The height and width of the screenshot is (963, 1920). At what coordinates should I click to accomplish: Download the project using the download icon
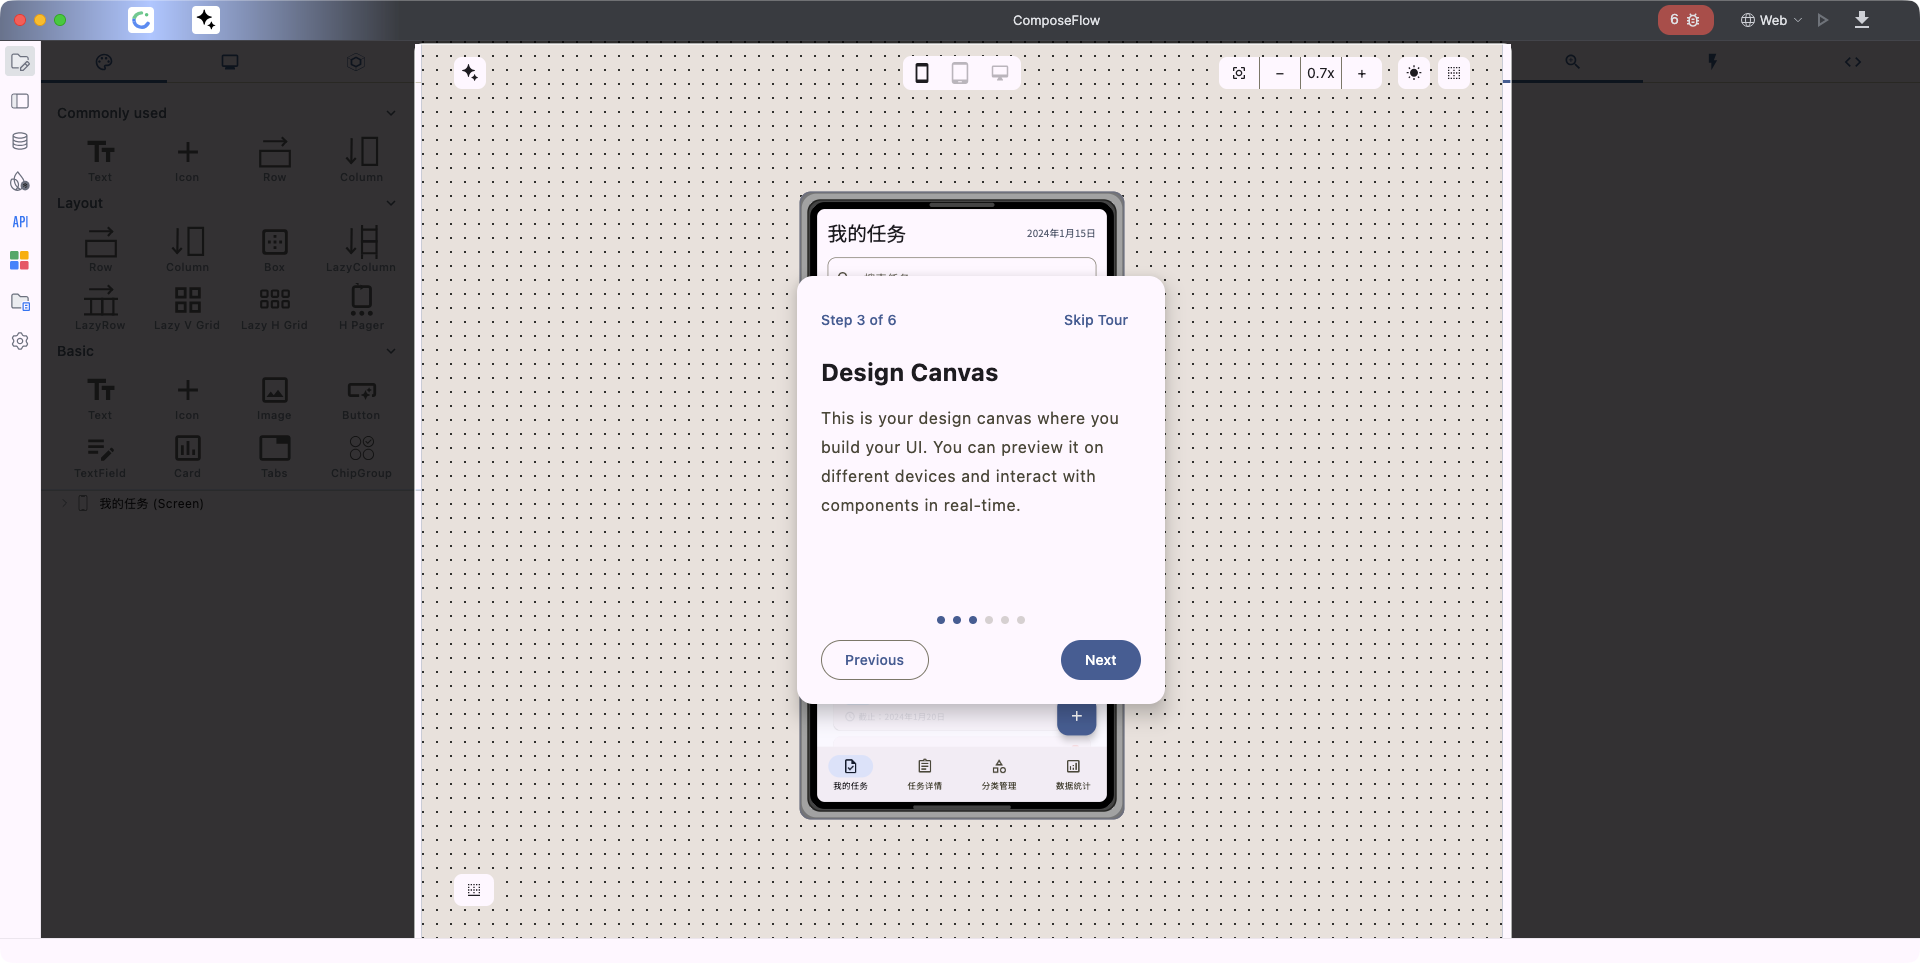1861,20
